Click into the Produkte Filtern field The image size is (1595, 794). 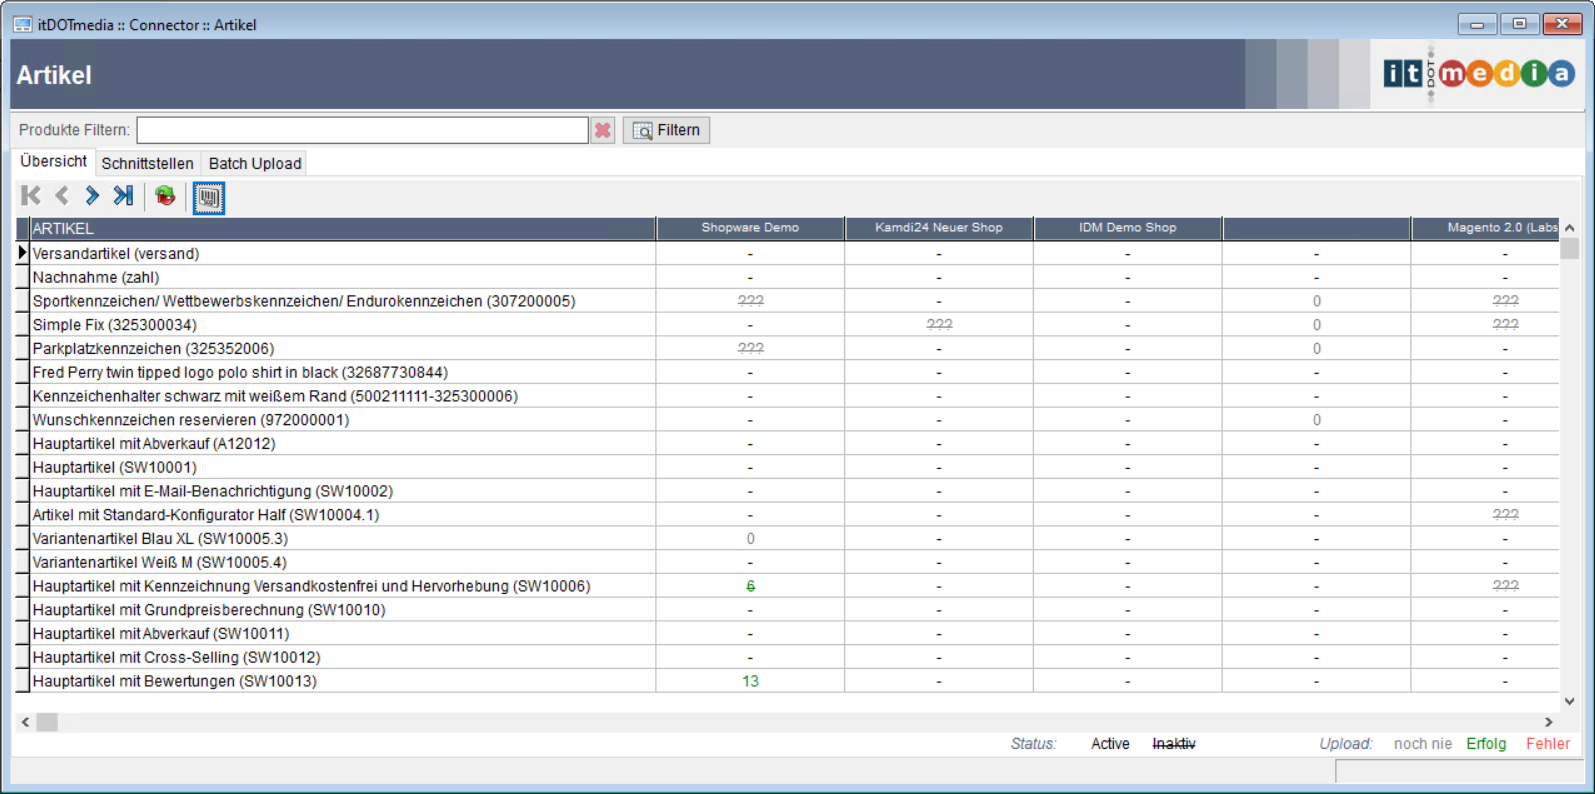point(362,130)
